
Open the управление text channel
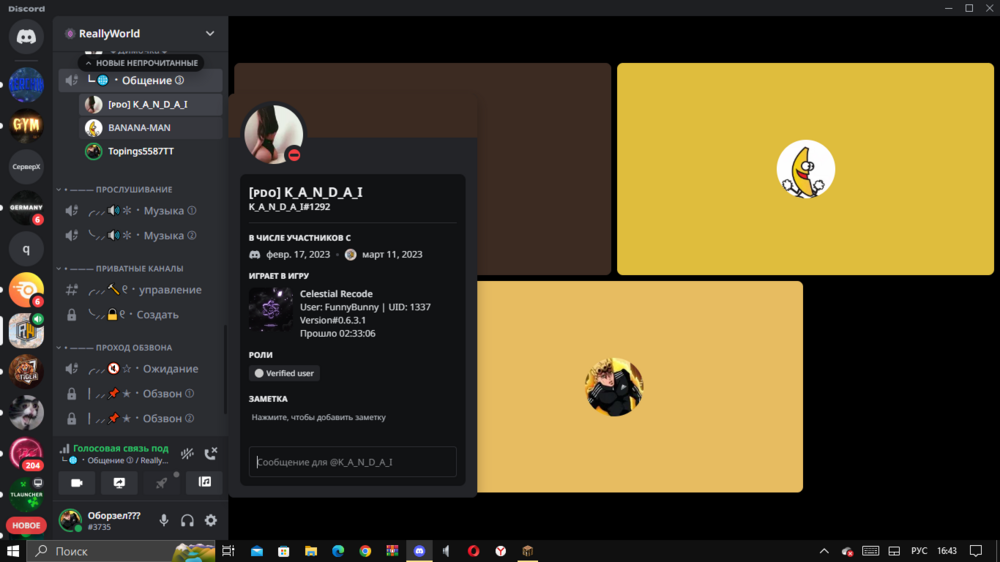click(x=140, y=290)
